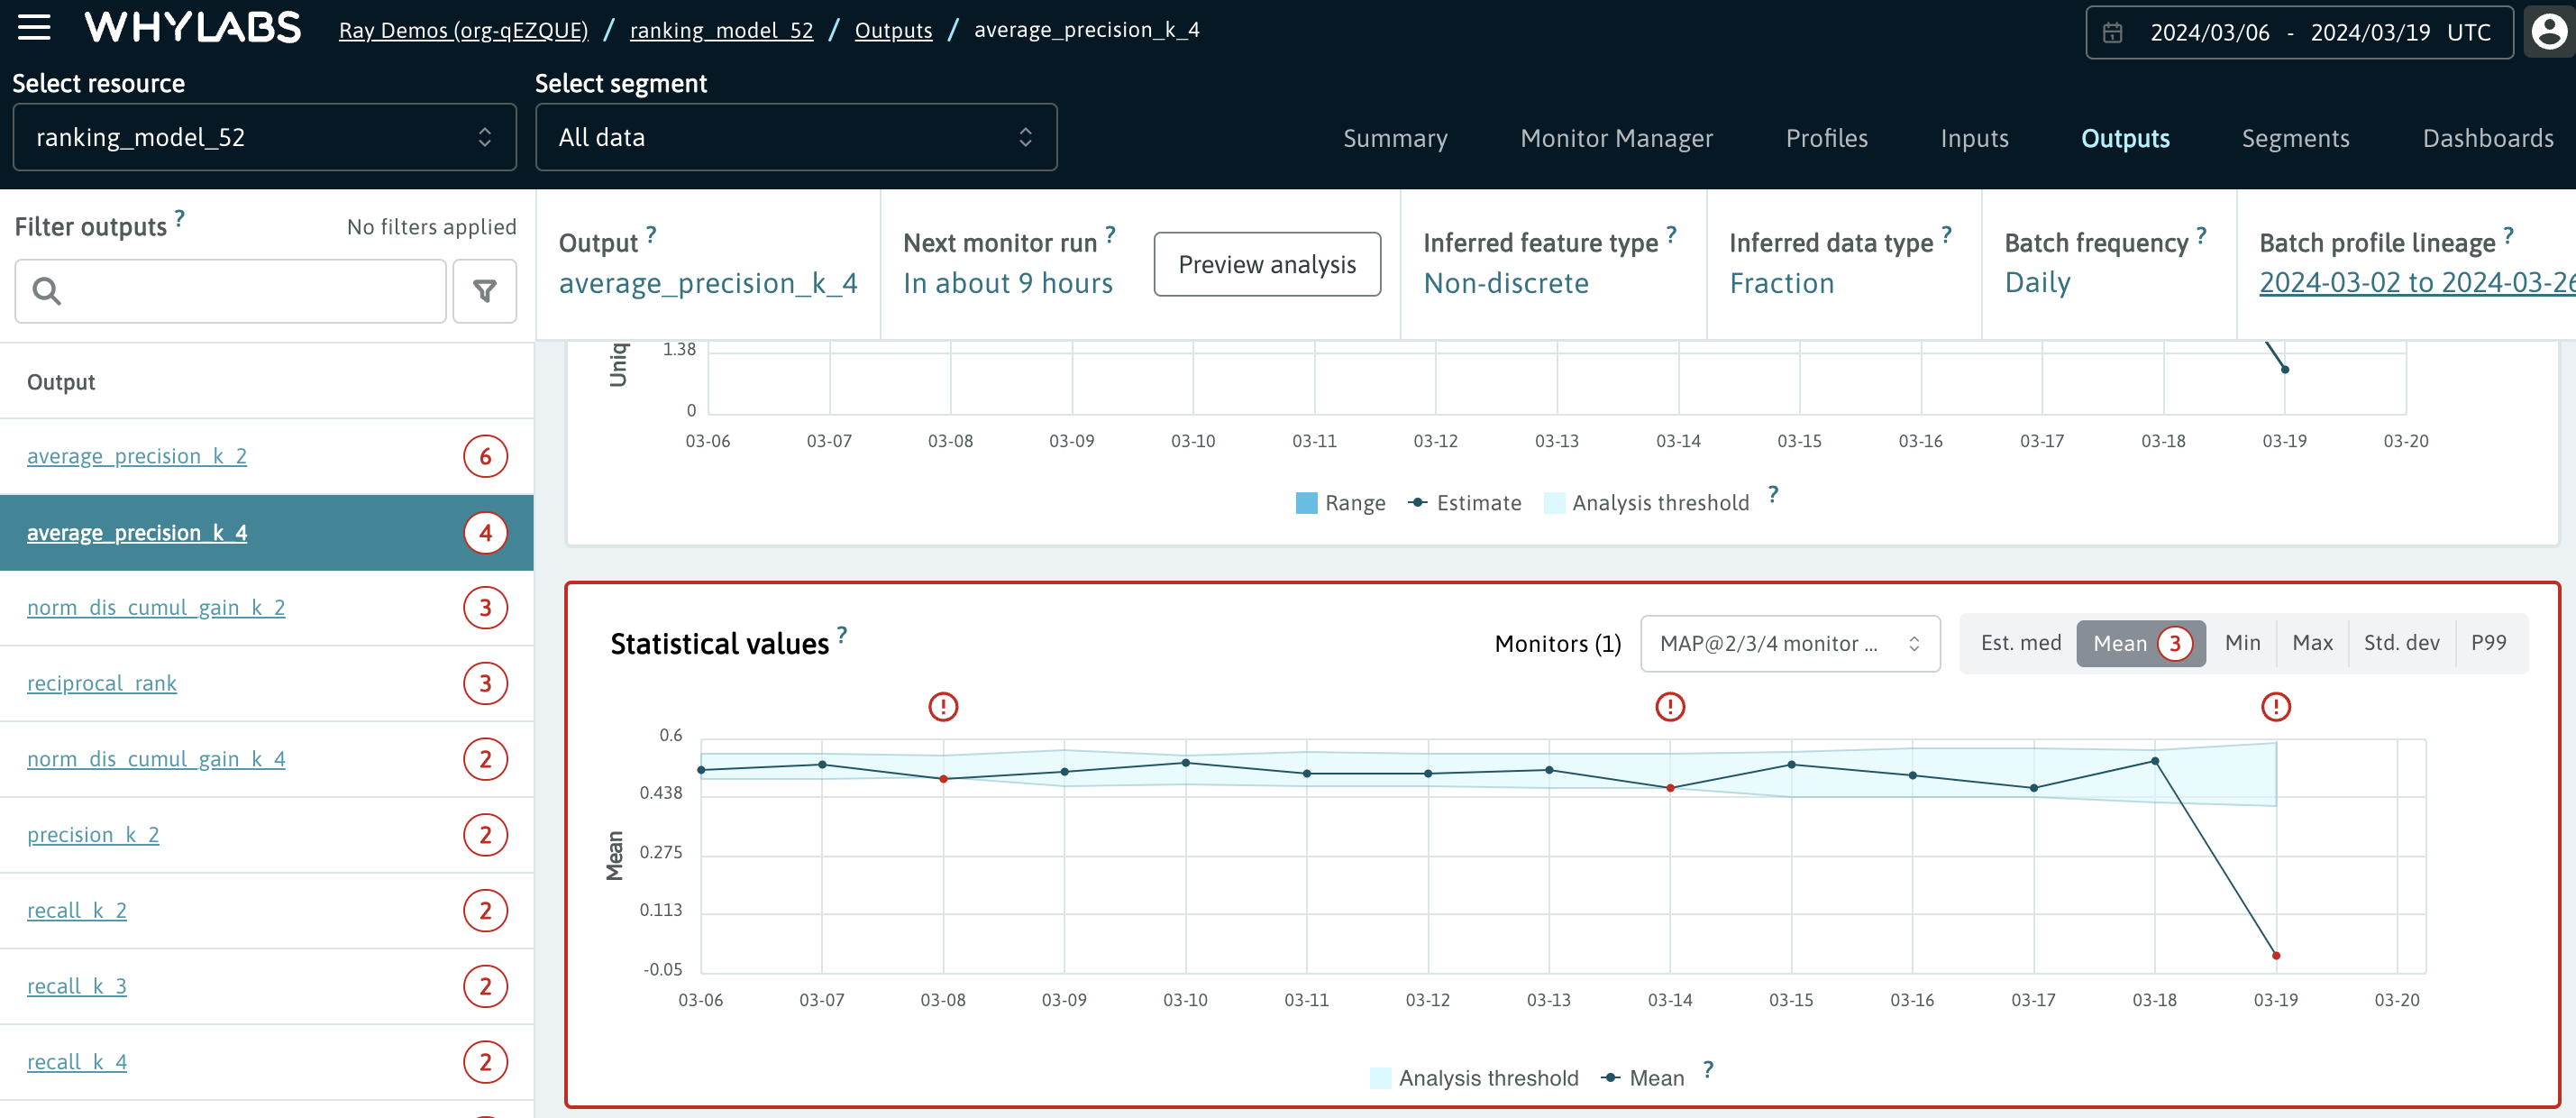Click the anomaly alert icon above 03-19
This screenshot has height=1118, width=2576.
pyautogui.click(x=2278, y=707)
